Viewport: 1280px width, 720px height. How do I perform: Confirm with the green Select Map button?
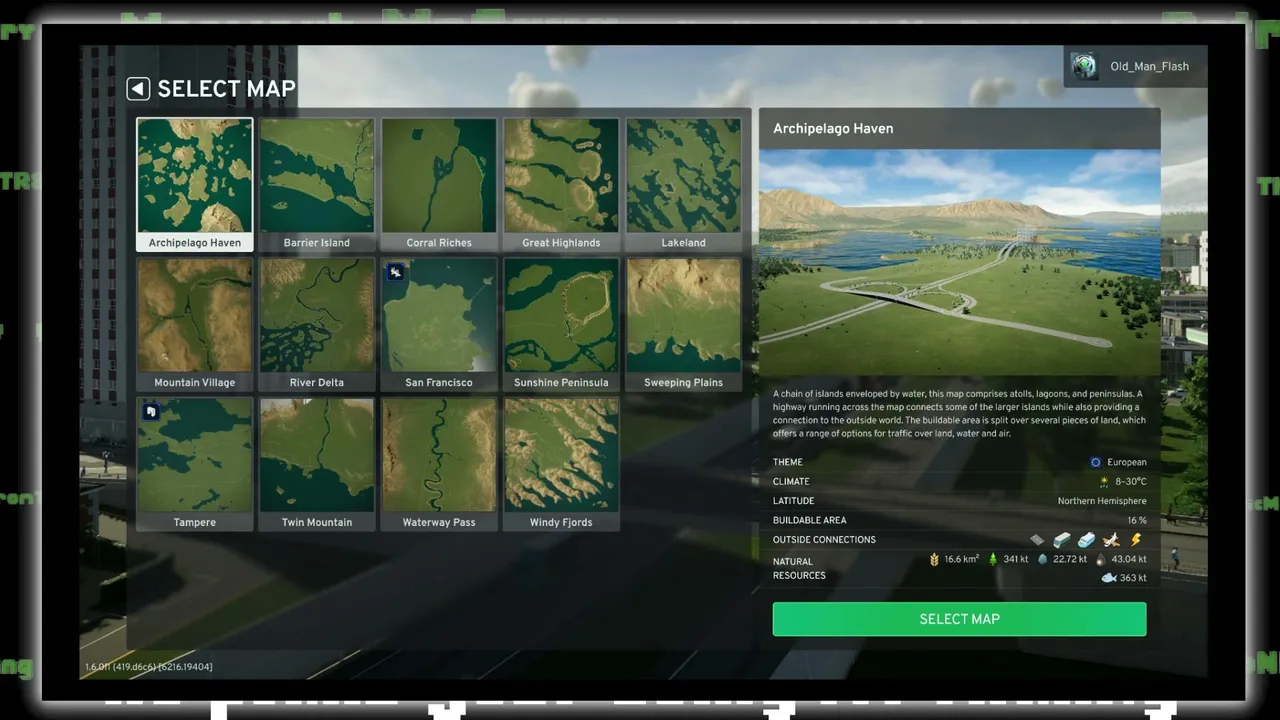[x=959, y=619]
